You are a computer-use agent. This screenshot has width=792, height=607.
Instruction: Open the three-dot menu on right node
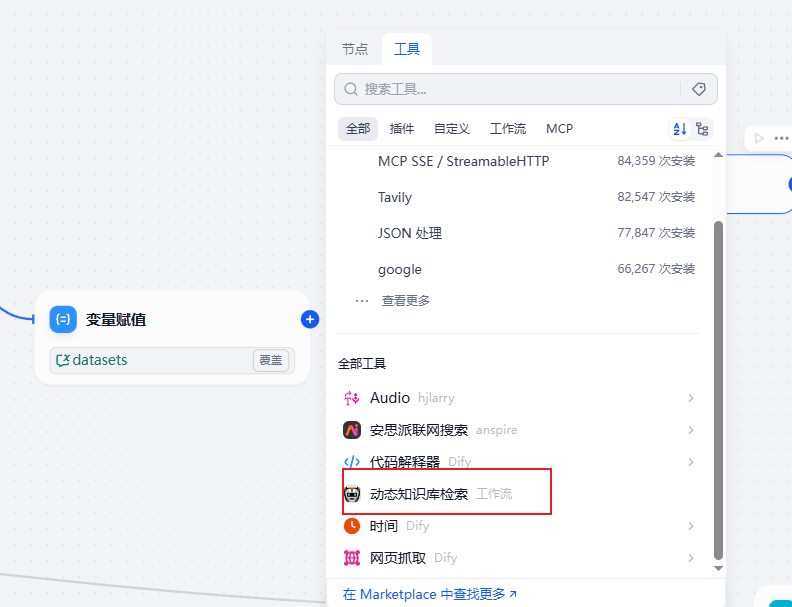point(781,138)
